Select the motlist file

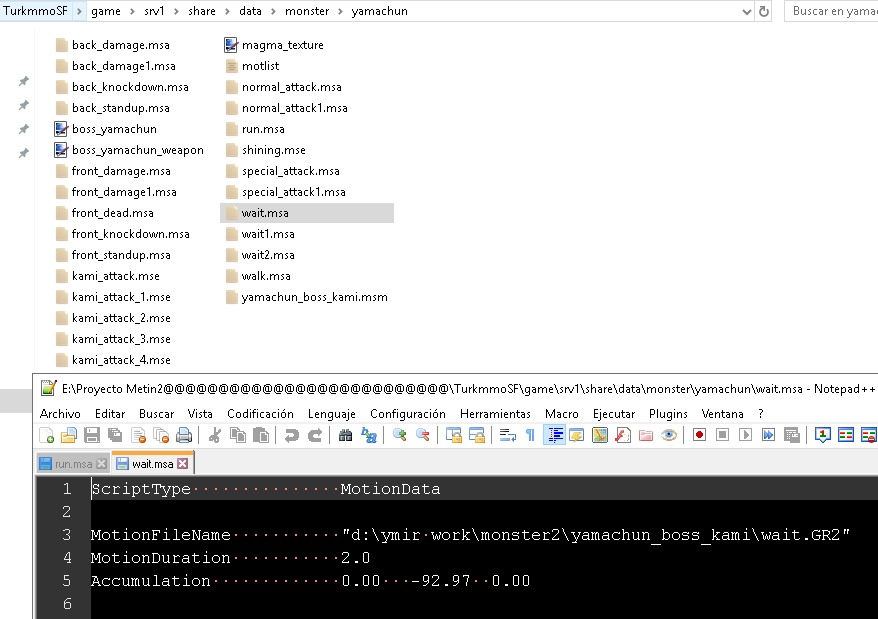point(253,66)
